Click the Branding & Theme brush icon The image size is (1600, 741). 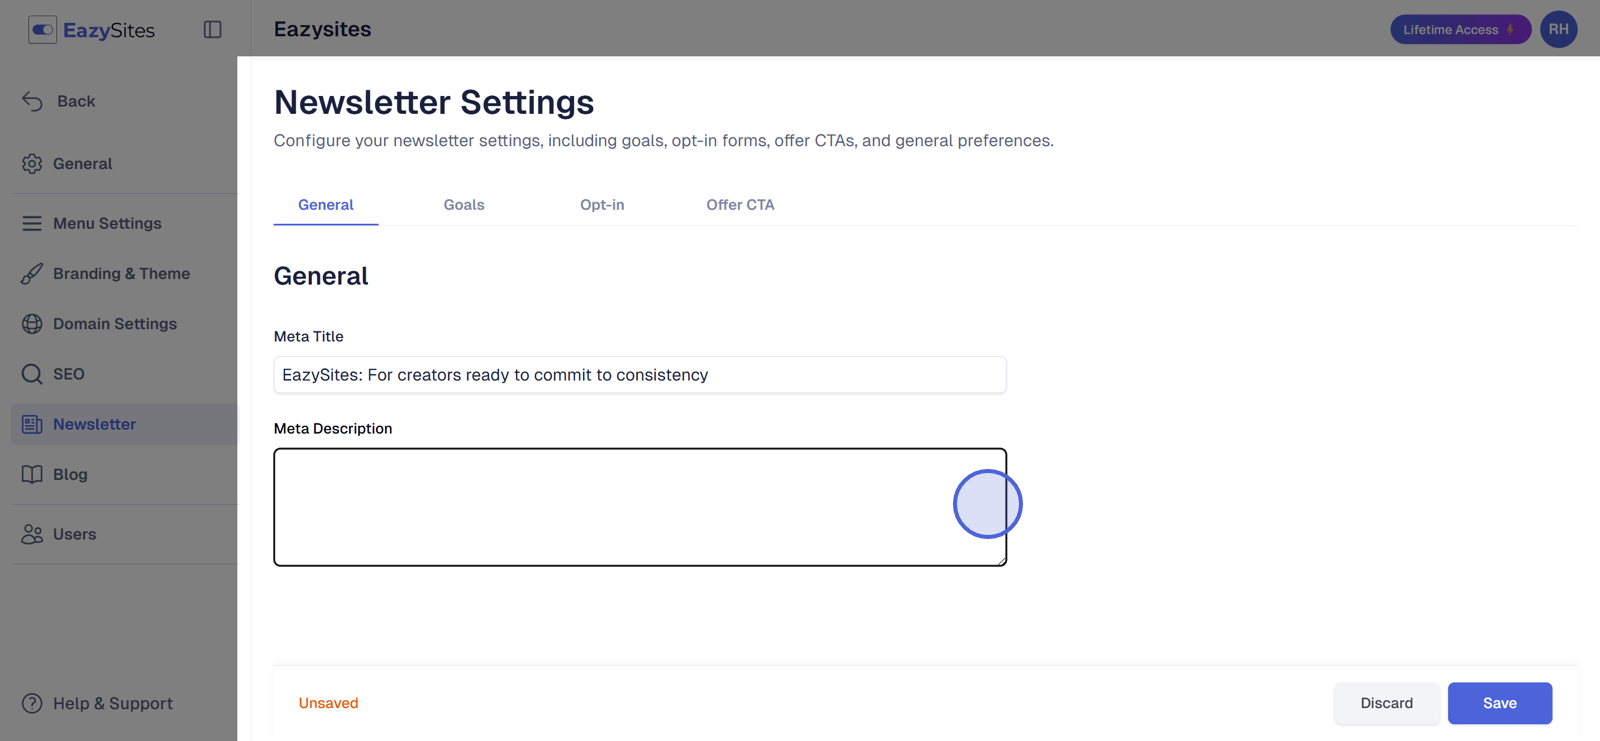[32, 274]
